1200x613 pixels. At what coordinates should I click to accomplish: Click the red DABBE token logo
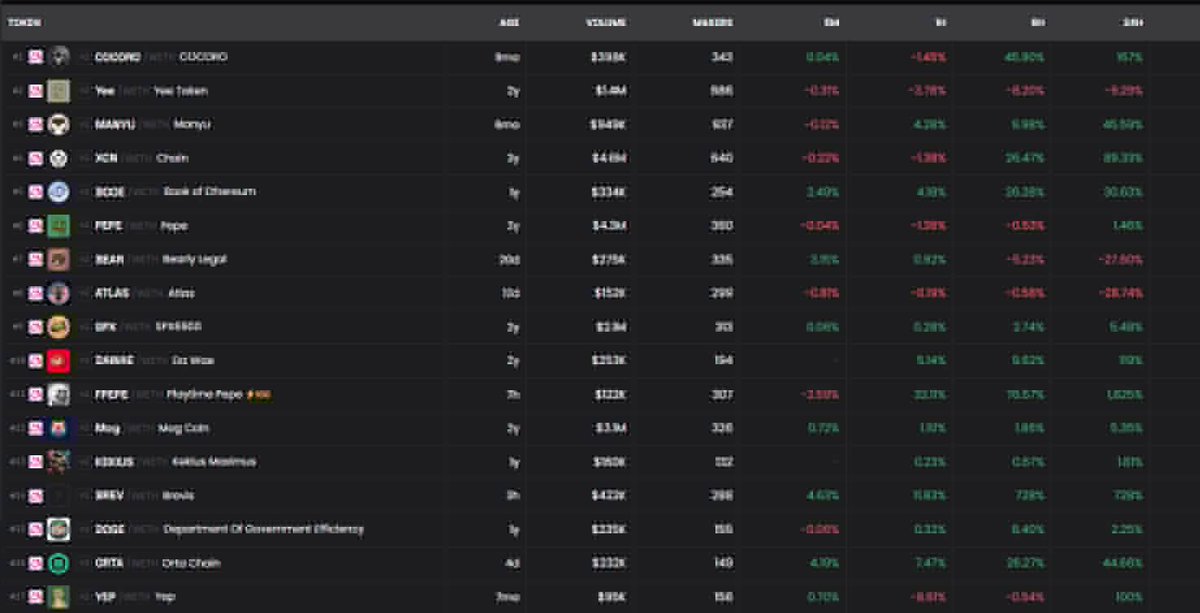(x=59, y=361)
